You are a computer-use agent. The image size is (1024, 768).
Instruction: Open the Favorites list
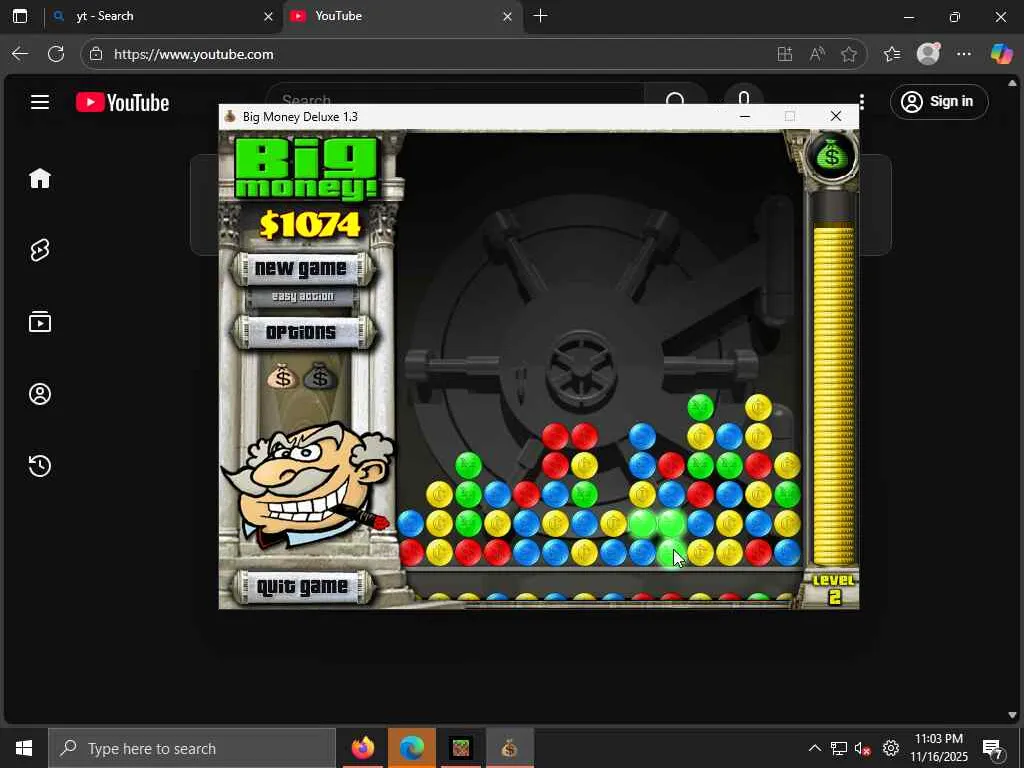click(x=892, y=54)
